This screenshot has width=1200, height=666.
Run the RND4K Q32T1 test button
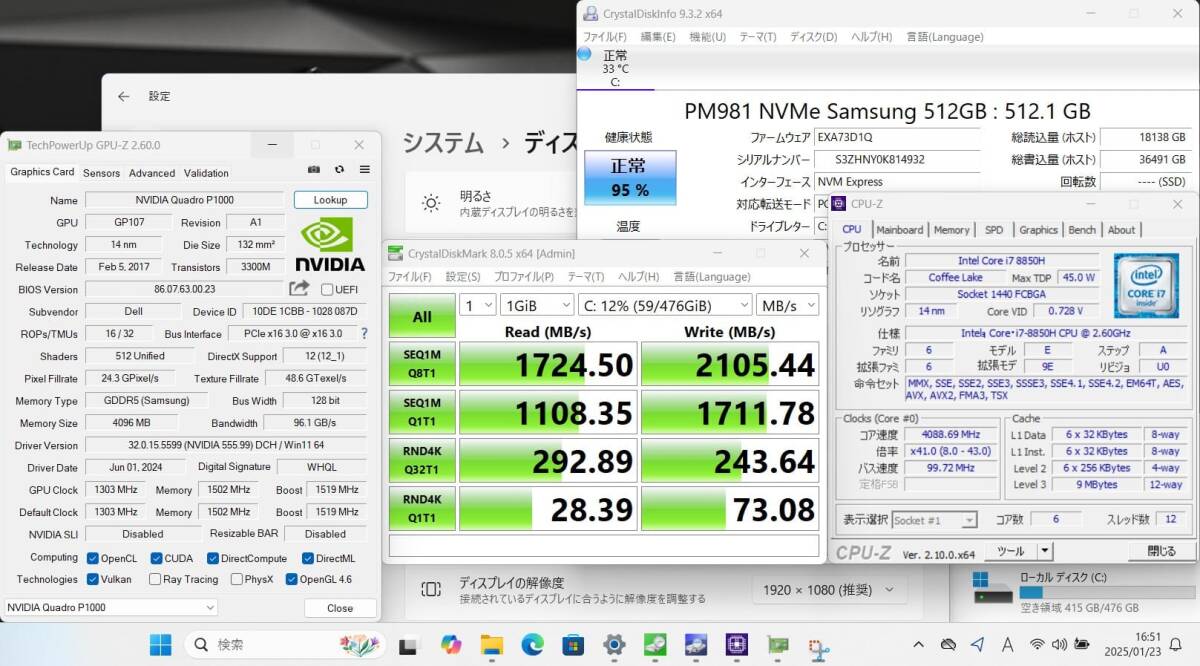422,460
